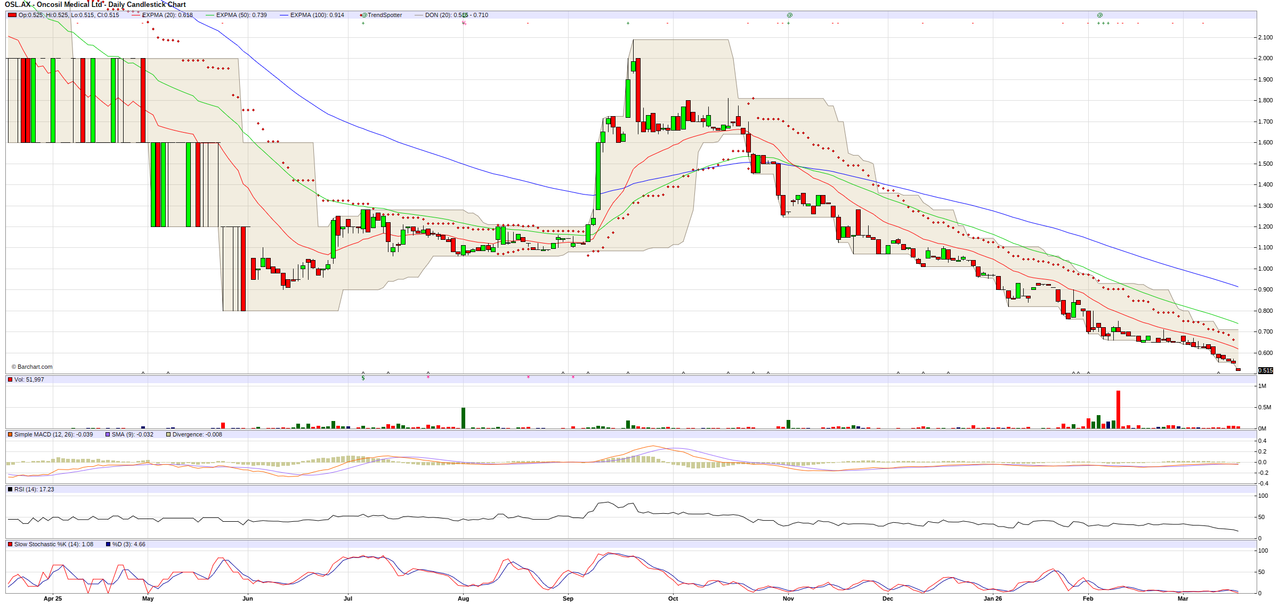Click the 0.5M volume axis label

(x=1265, y=407)
